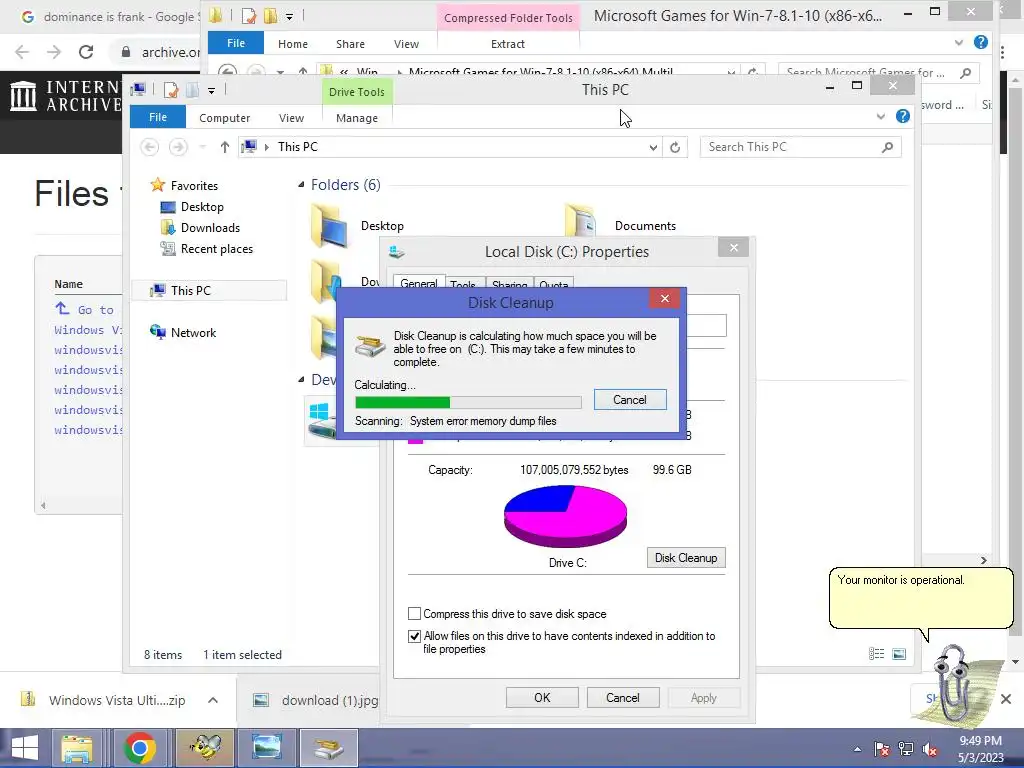Close the Chrome downloads bar
Image resolution: width=1024 pixels, height=768 pixels.
click(x=1006, y=699)
